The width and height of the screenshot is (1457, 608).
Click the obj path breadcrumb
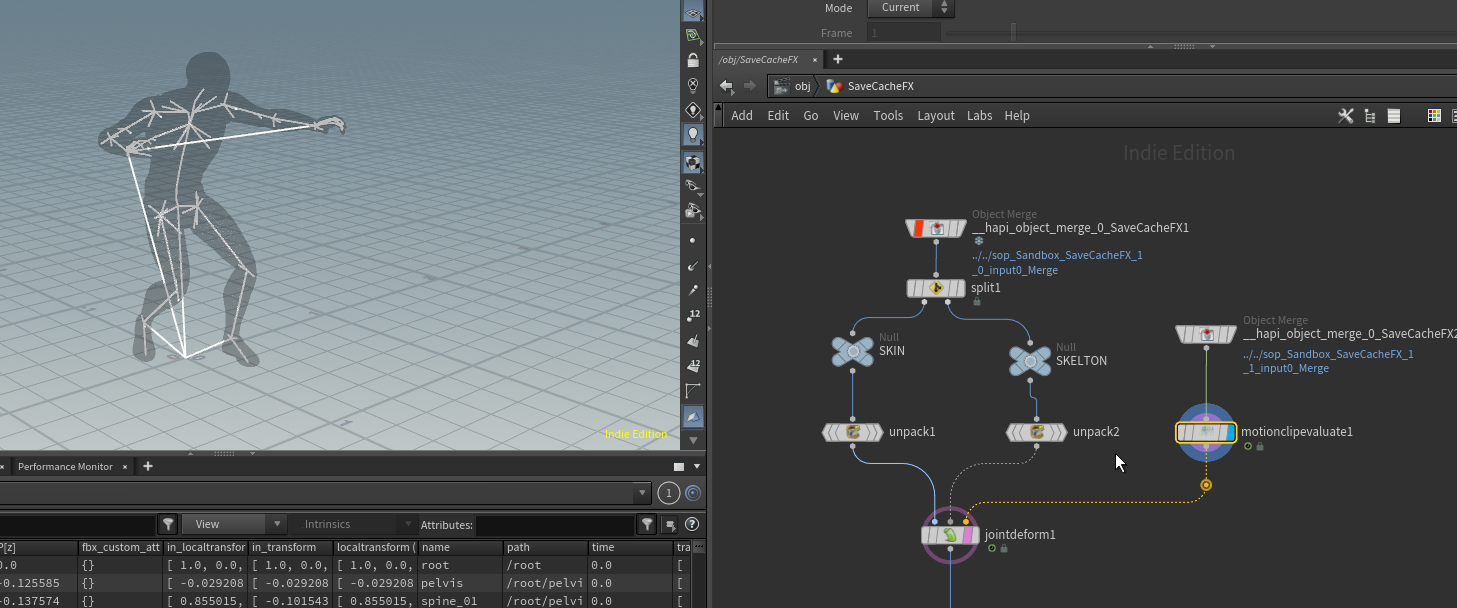[x=802, y=86]
